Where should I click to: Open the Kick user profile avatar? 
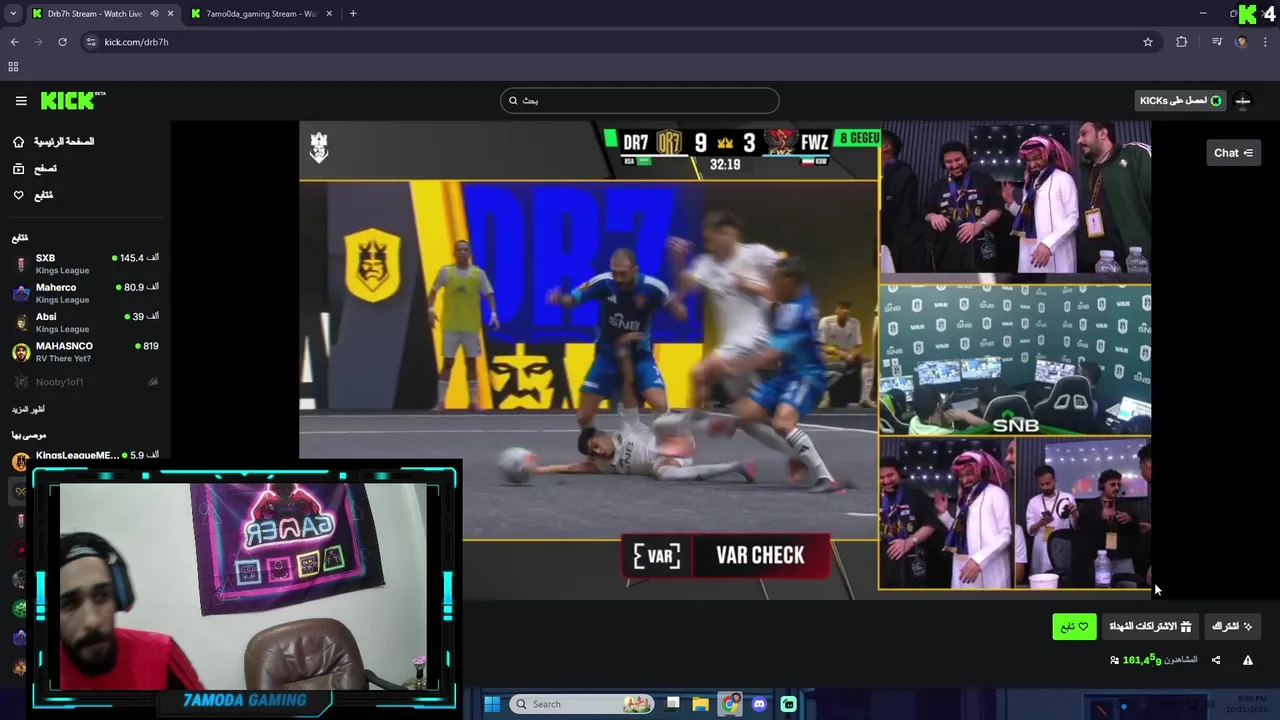[1243, 100]
